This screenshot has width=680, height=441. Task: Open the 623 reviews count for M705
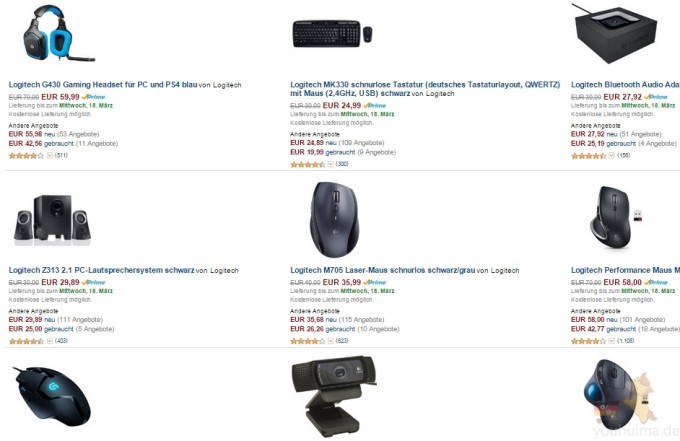click(x=342, y=341)
